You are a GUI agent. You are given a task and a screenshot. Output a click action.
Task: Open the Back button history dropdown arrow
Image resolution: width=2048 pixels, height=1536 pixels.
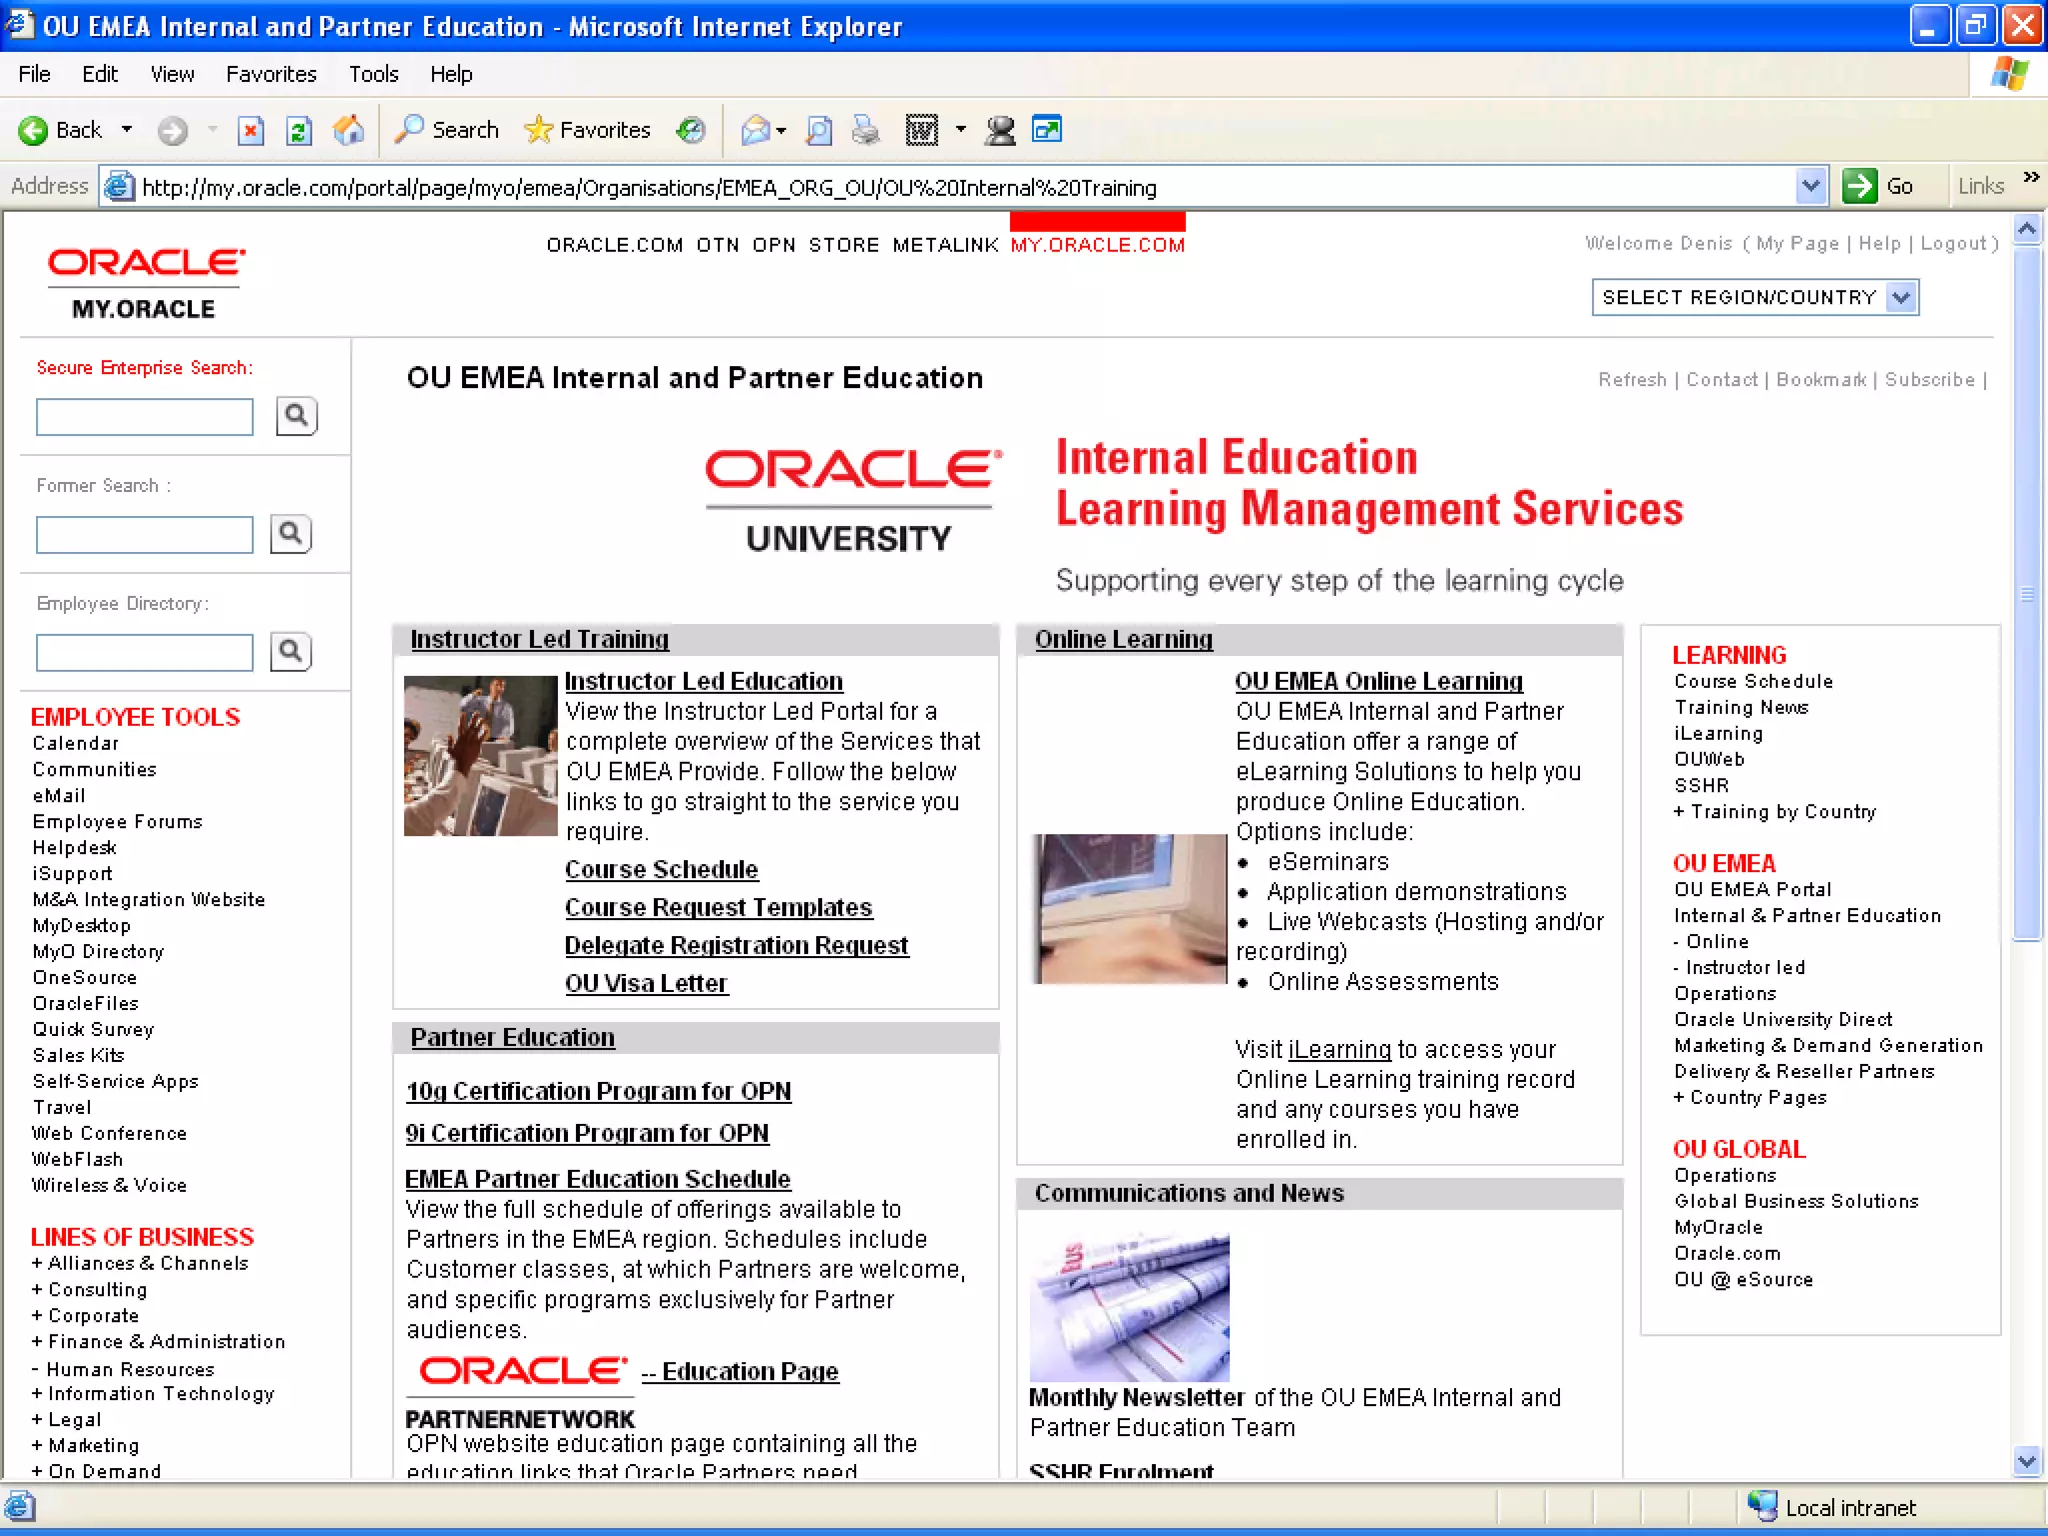point(127,130)
